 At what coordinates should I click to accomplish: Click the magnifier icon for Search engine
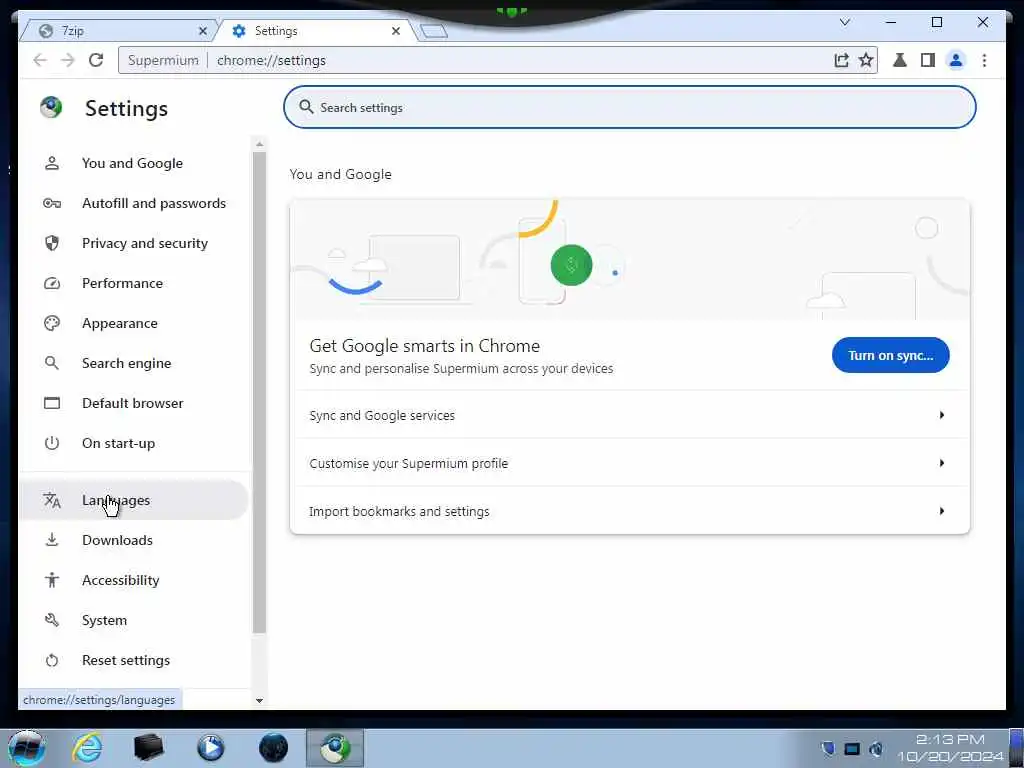52,363
